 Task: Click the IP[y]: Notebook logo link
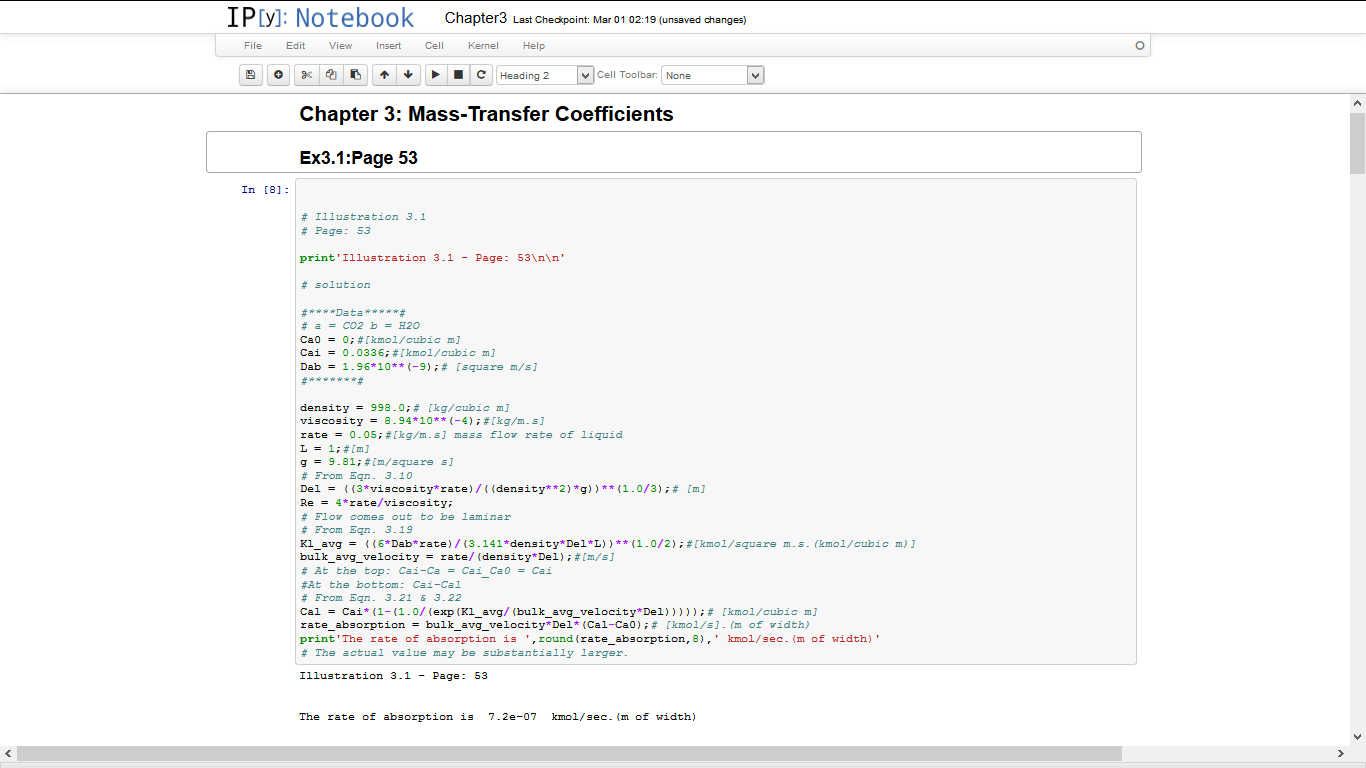click(x=320, y=18)
